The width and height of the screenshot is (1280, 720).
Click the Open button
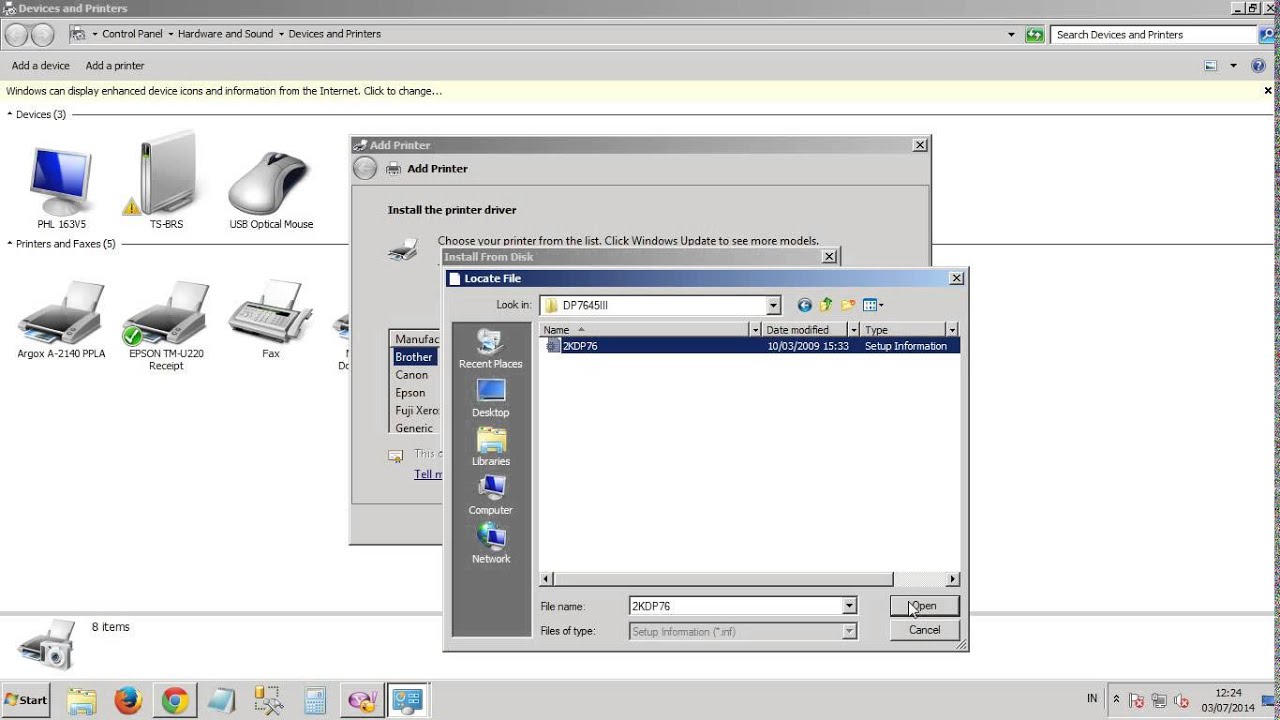pos(924,606)
